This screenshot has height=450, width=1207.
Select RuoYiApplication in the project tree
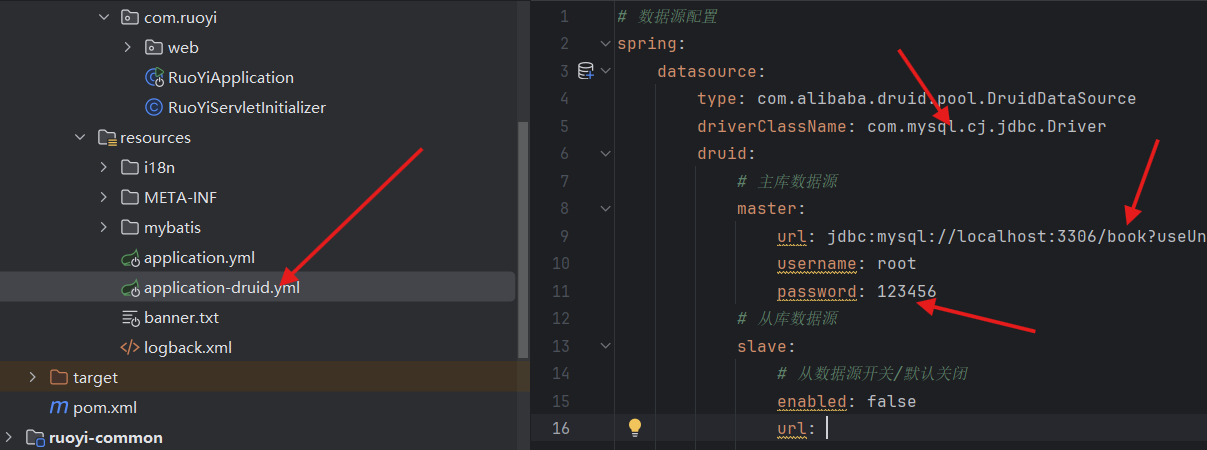point(231,77)
